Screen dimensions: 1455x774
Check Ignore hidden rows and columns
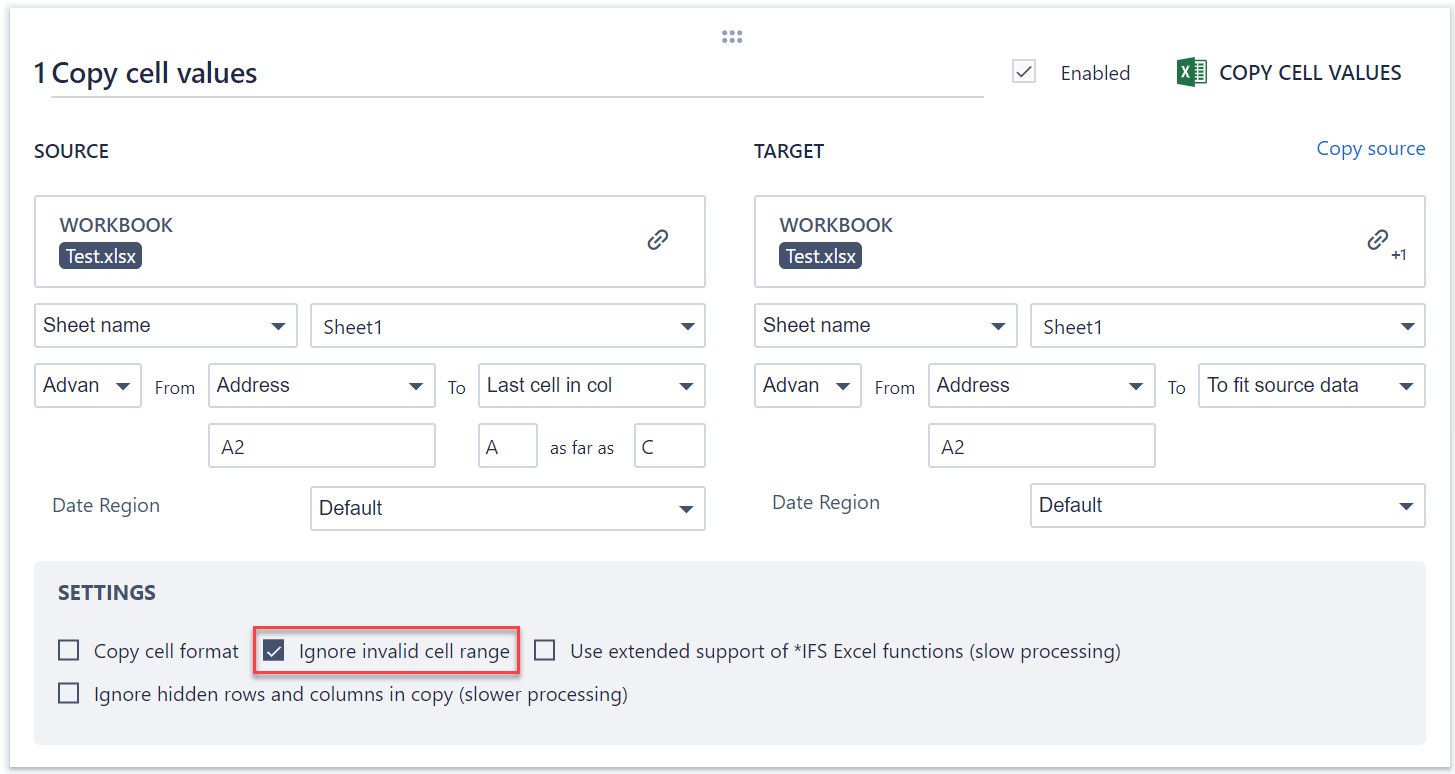(69, 693)
